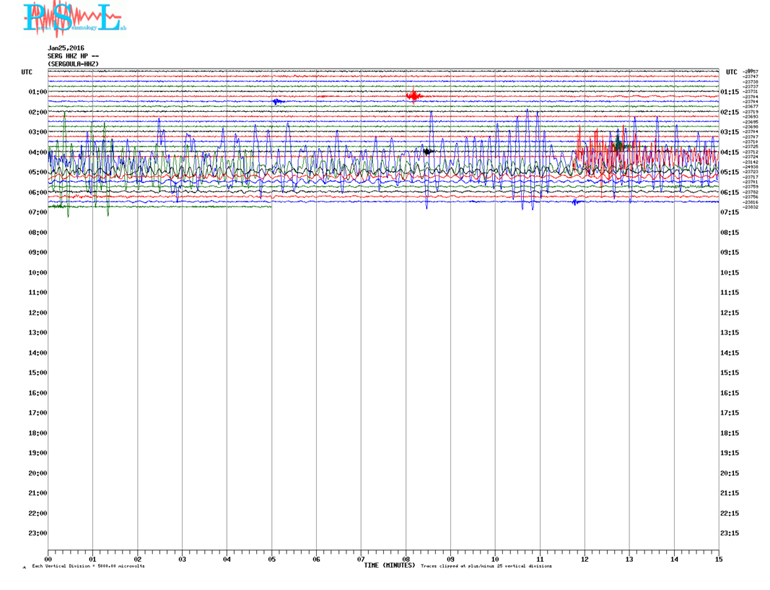Select the 23:00 hour label on left axis

click(37, 533)
